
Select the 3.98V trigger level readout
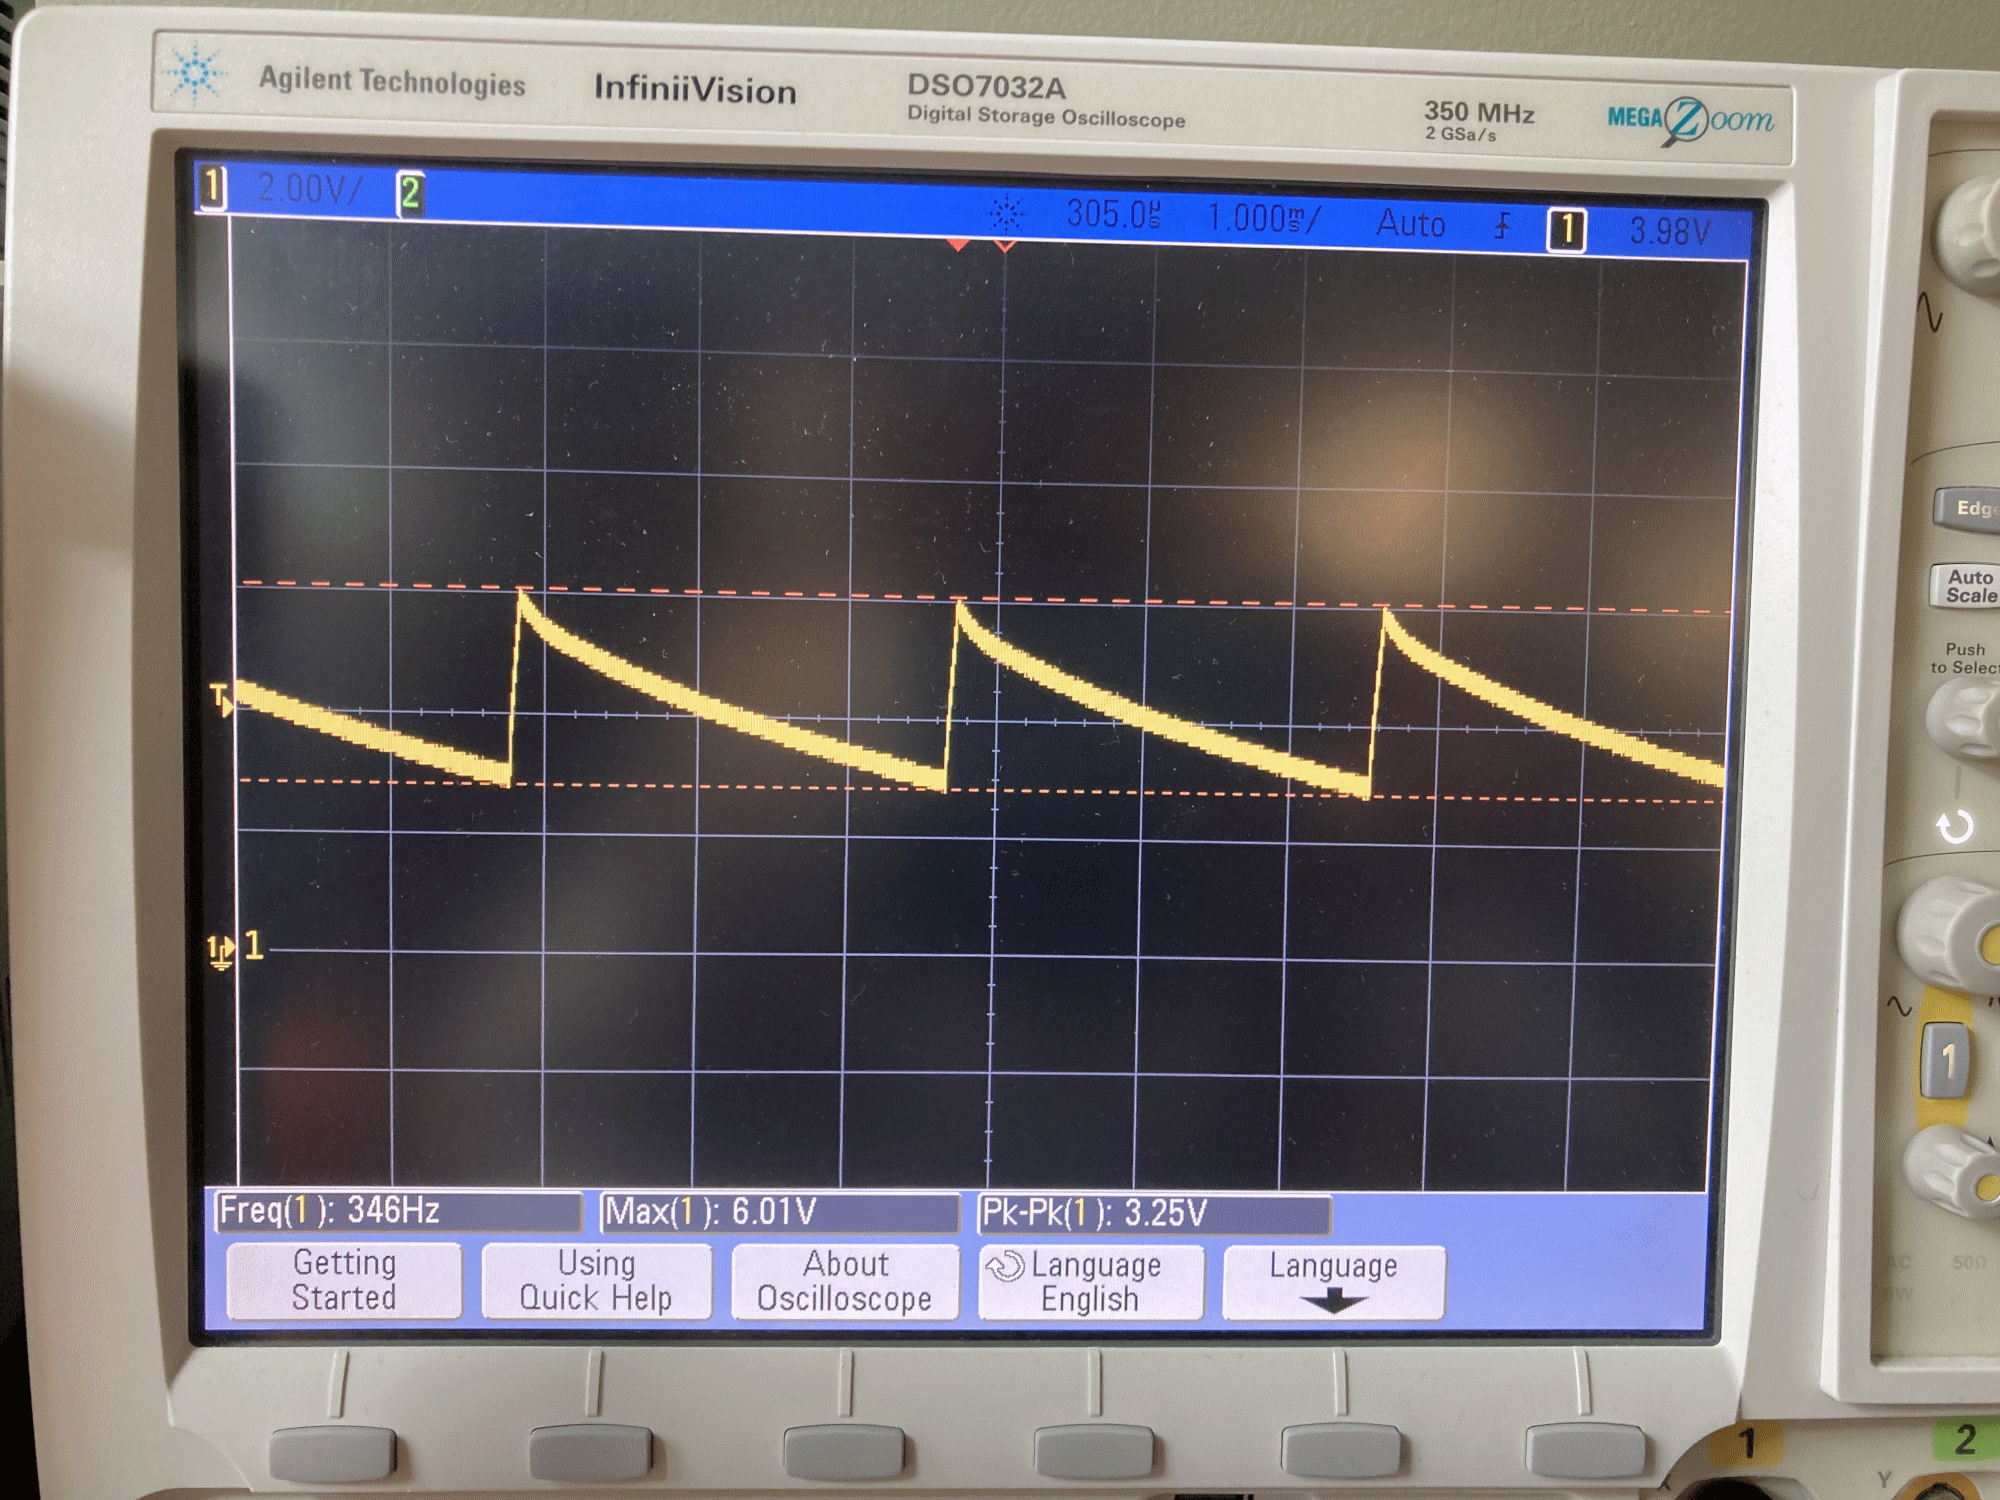coord(1669,232)
